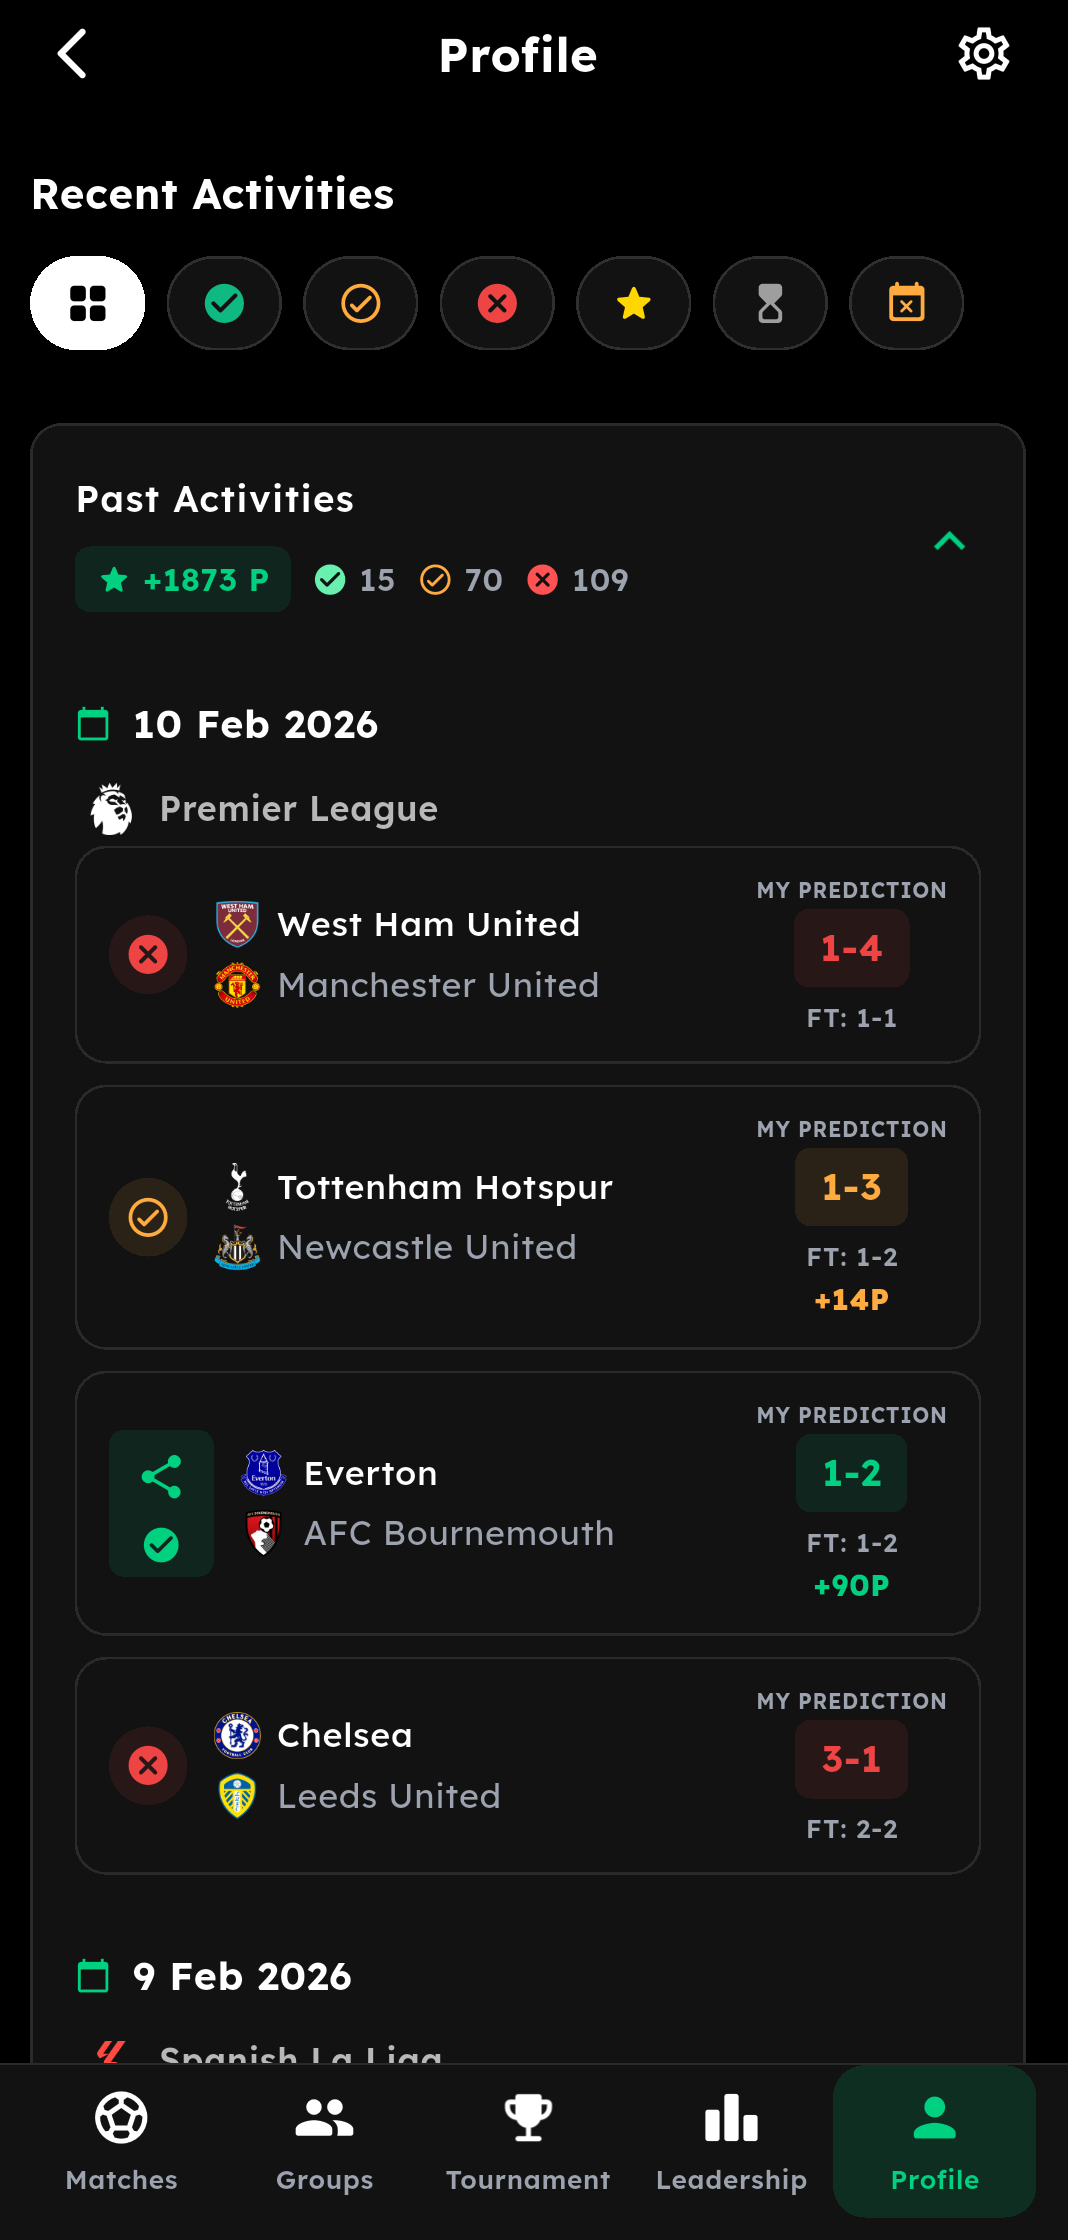Open the 10 Feb 2026 date group

[x=255, y=724]
